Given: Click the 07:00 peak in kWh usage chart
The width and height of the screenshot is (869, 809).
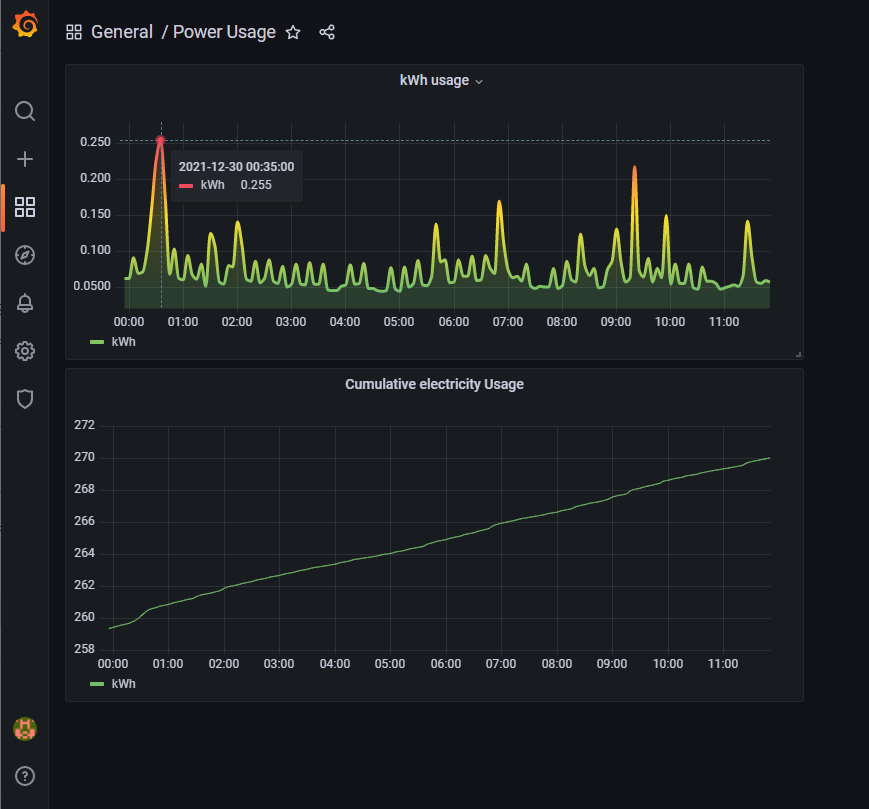Looking at the screenshot, I should (499, 203).
